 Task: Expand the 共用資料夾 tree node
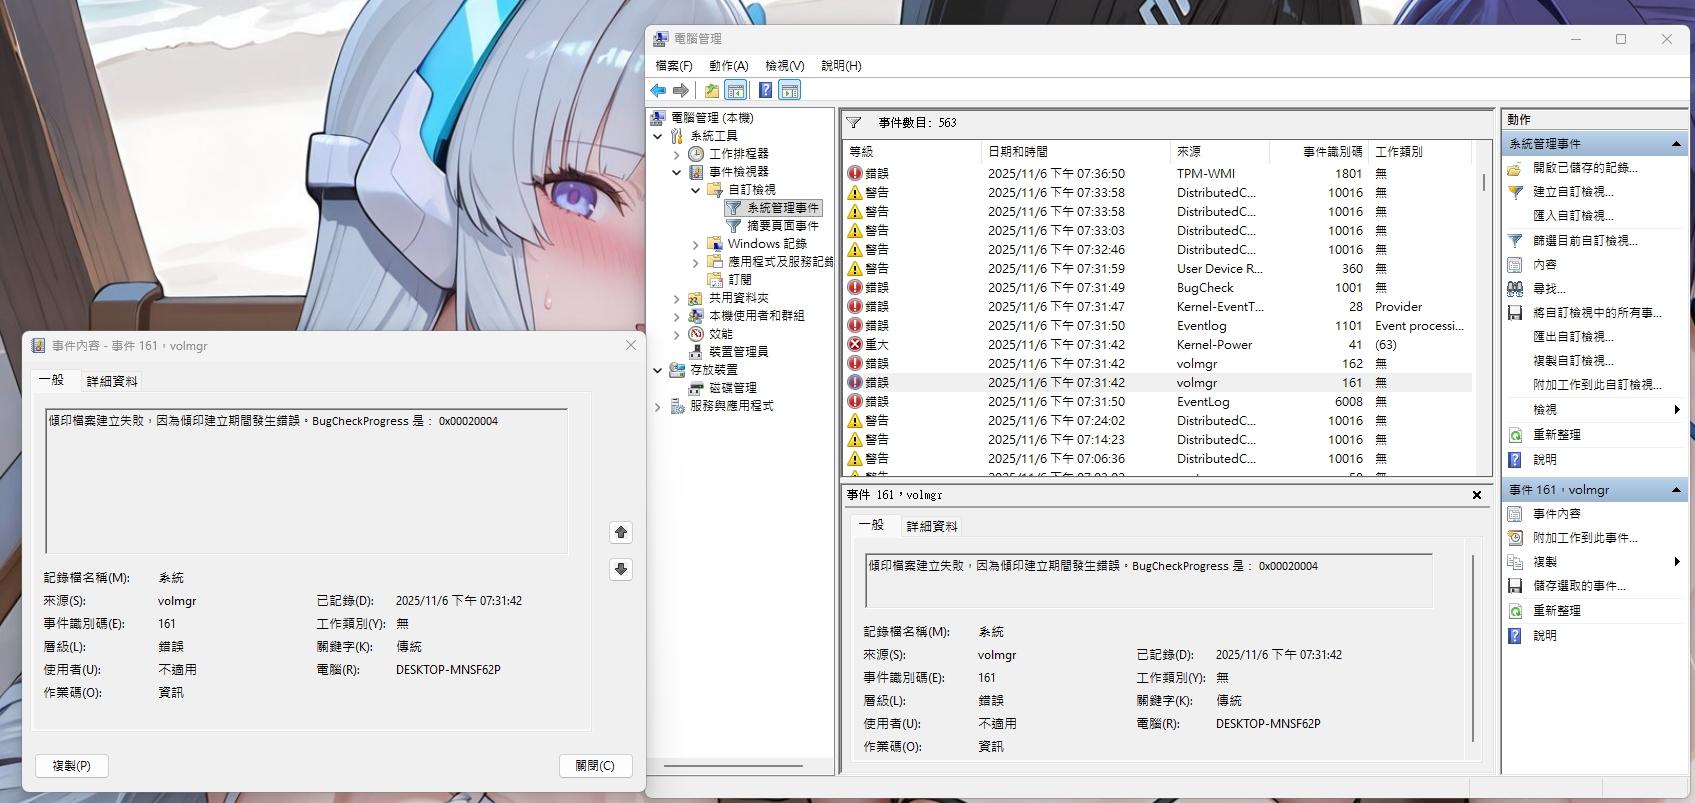[x=677, y=298]
